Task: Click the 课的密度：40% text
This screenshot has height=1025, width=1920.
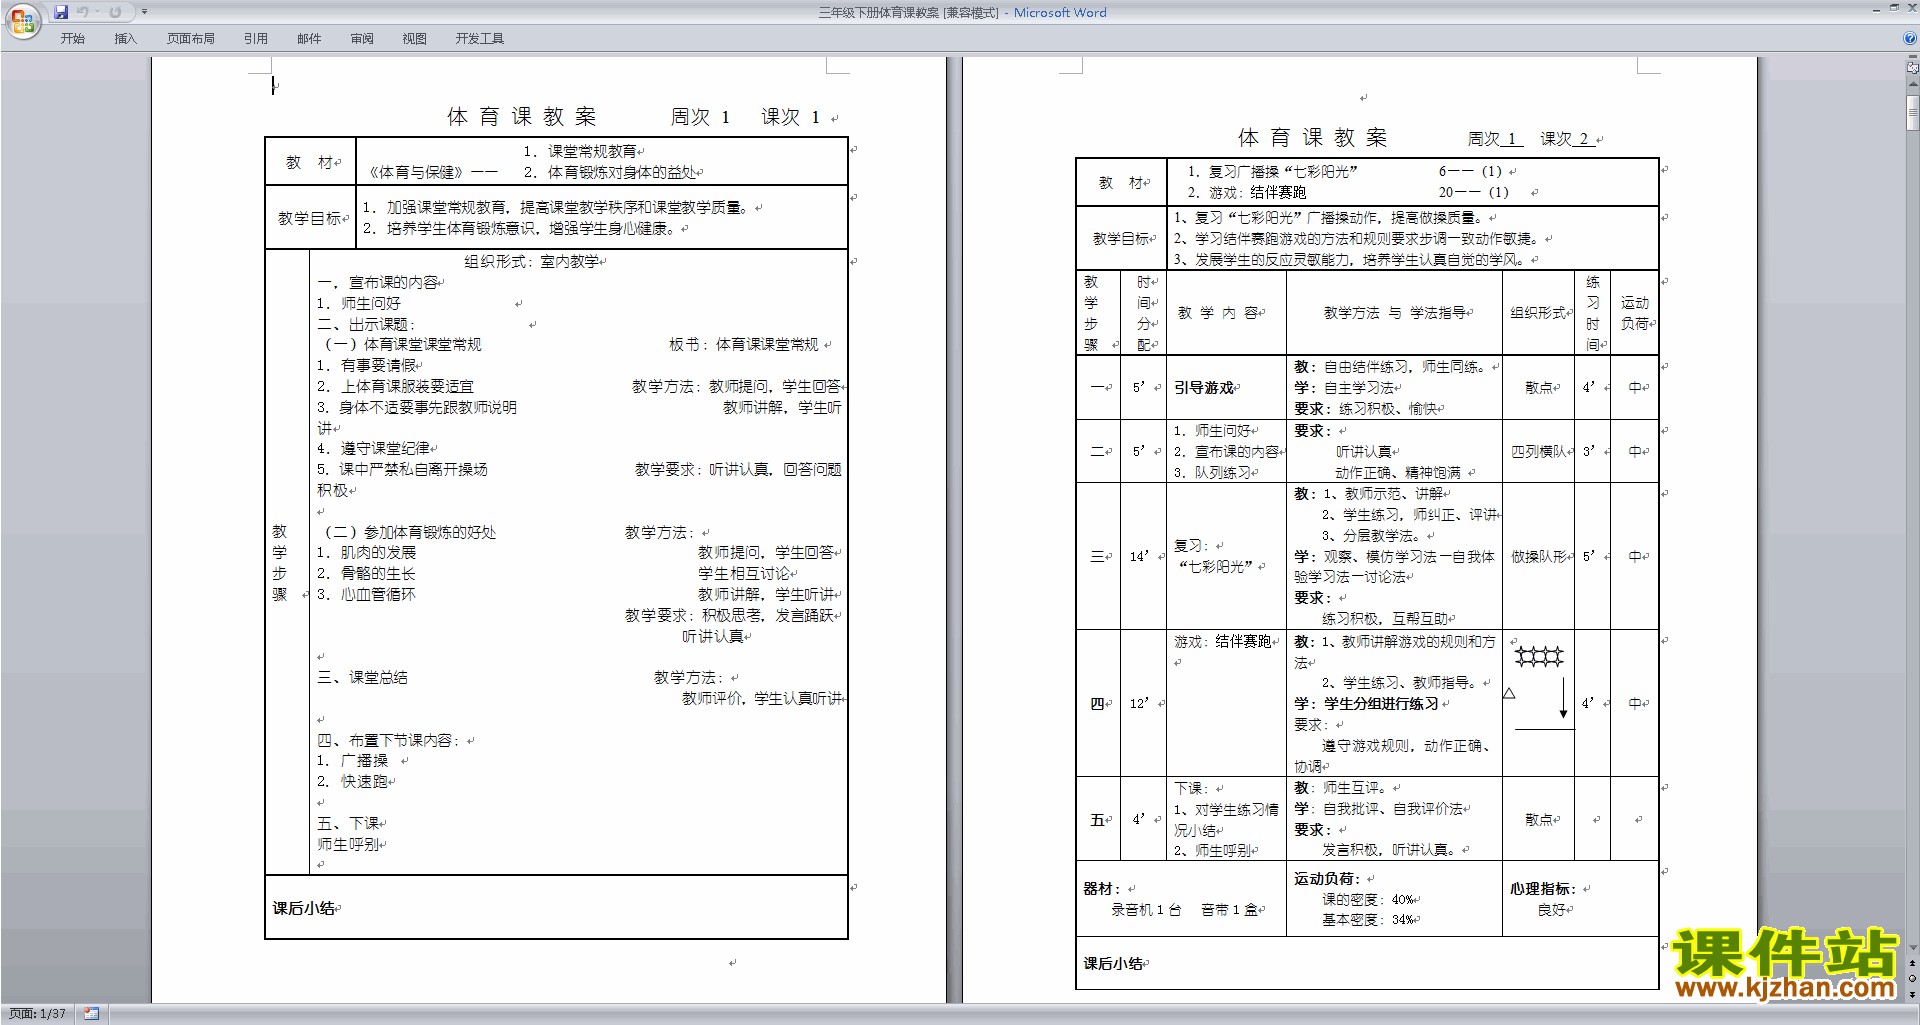Action: click(x=1368, y=900)
